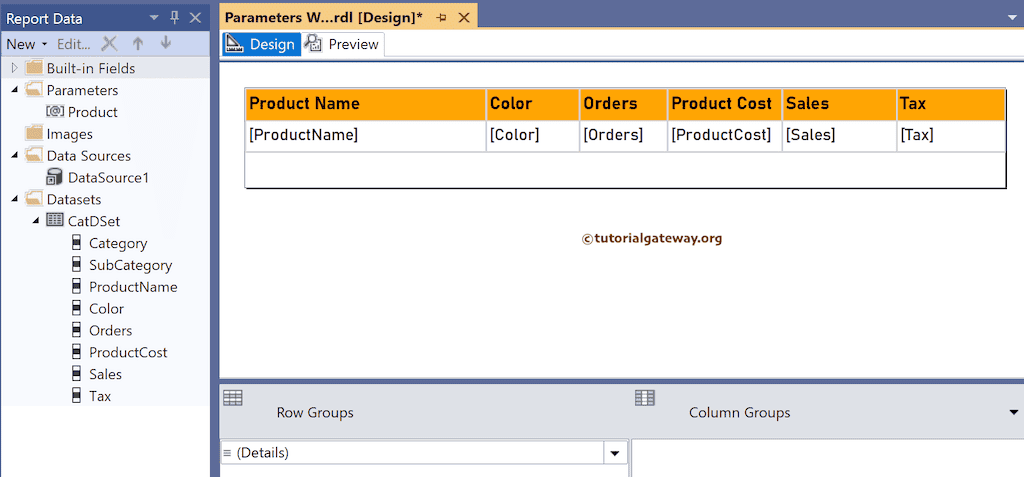Click the delete X icon in Report Data toolbar
This screenshot has width=1024, height=477.
110,44
